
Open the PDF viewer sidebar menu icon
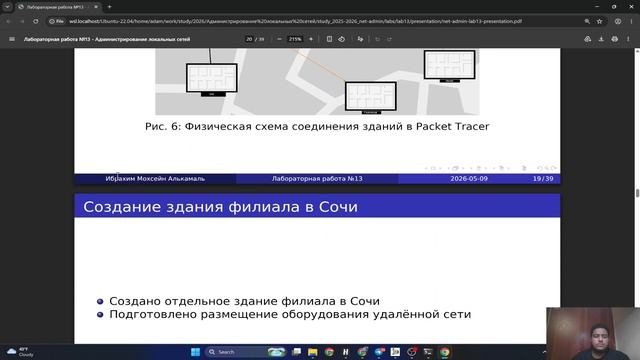(x=12, y=39)
